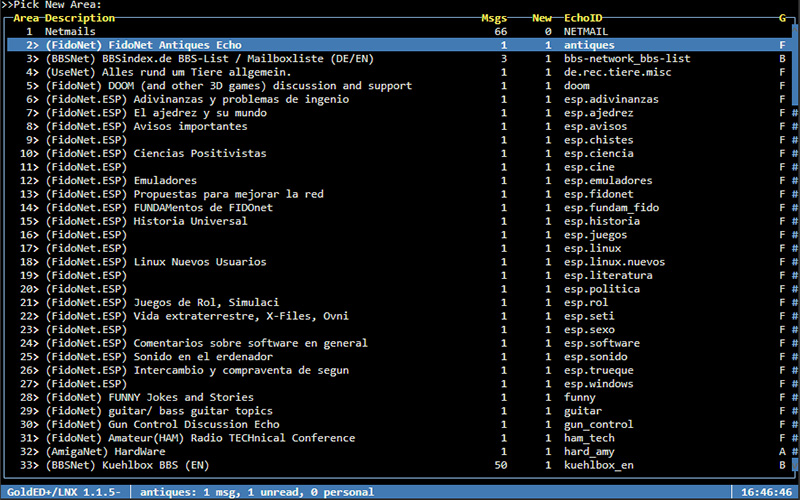
Task: Click the GoldED+/LNX 1.1.5- version label
Action: pyautogui.click(x=64, y=492)
